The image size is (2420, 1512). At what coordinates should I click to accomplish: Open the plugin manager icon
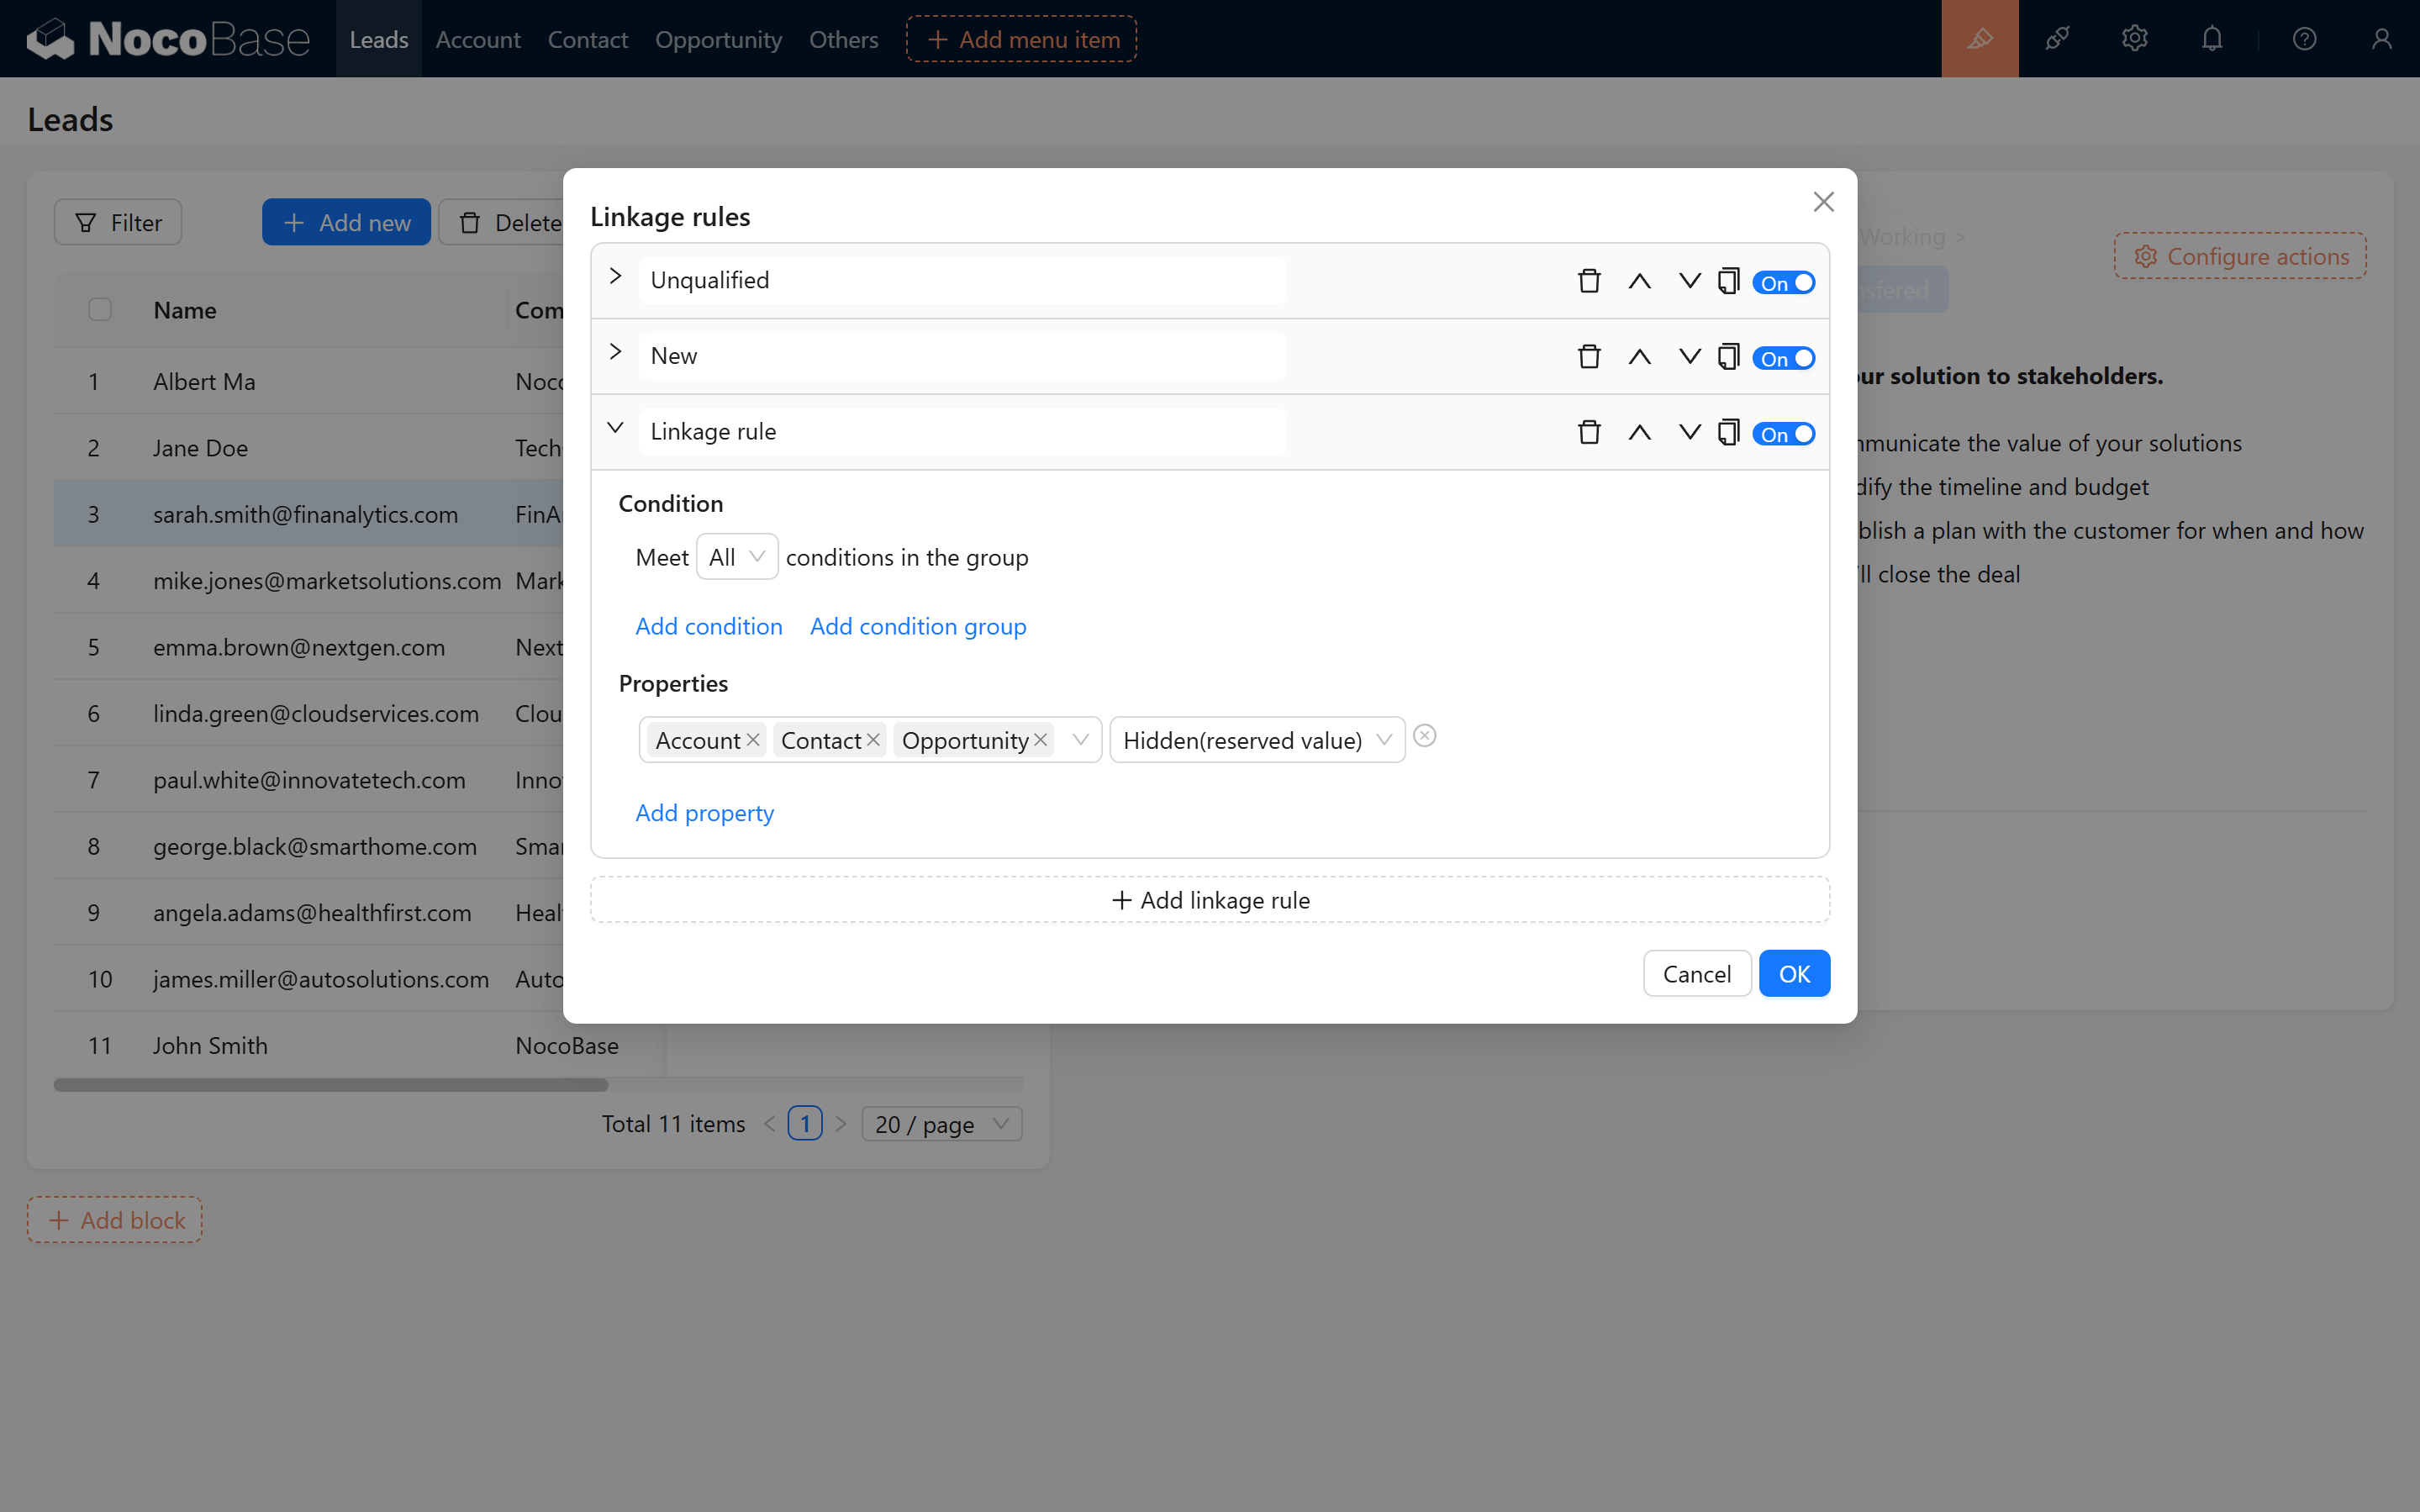tap(2057, 39)
